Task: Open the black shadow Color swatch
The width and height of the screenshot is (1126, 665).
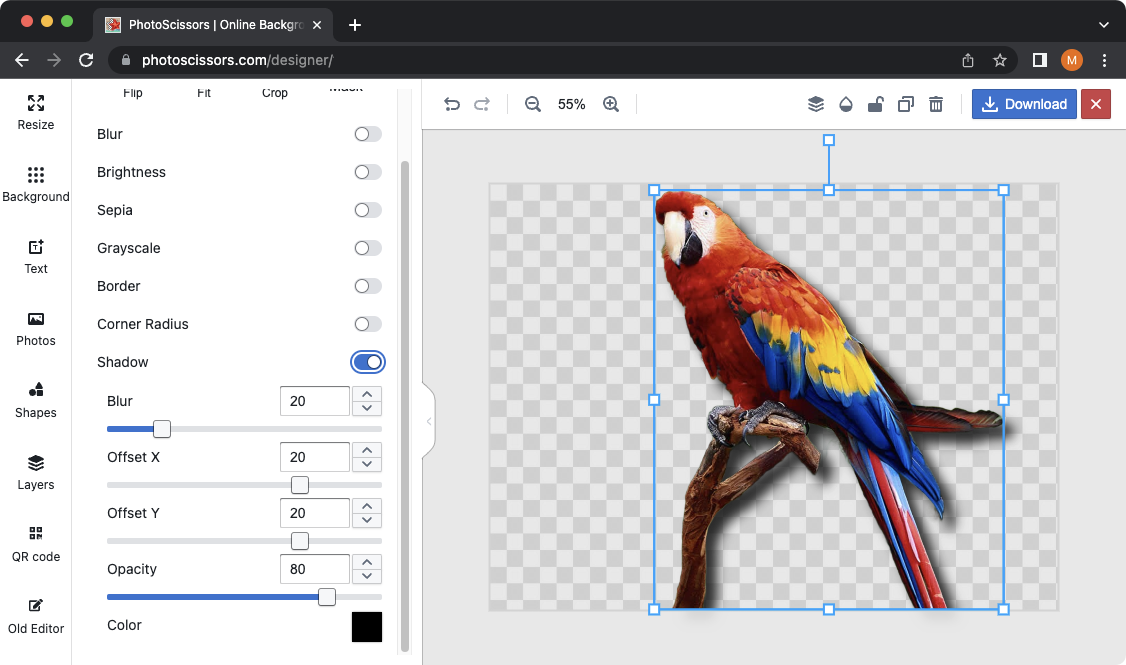Action: point(367,627)
